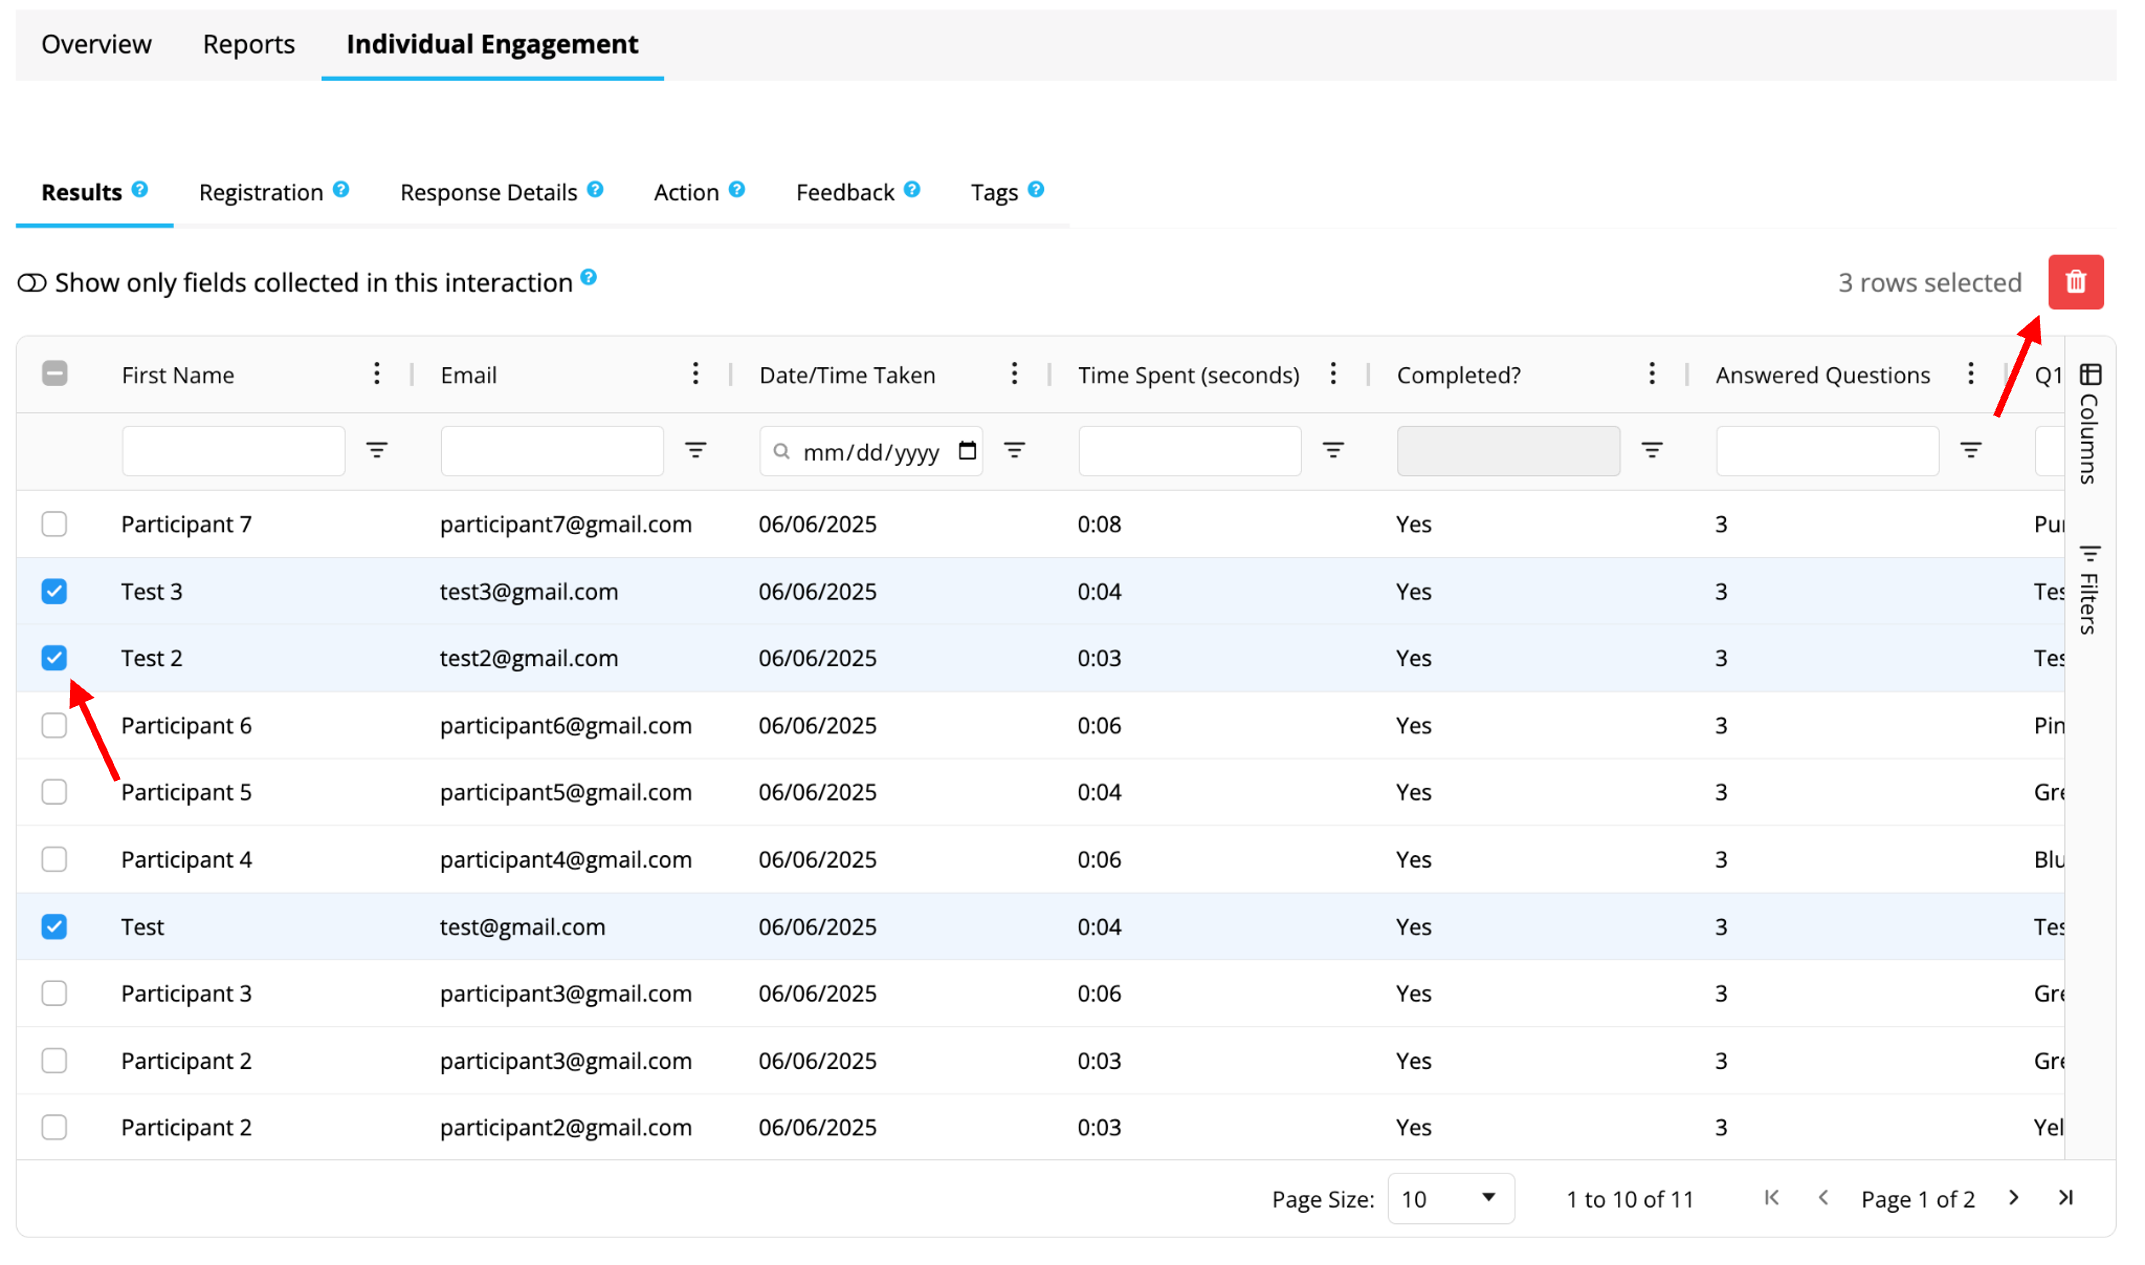Switch to the Reports tab

248,44
